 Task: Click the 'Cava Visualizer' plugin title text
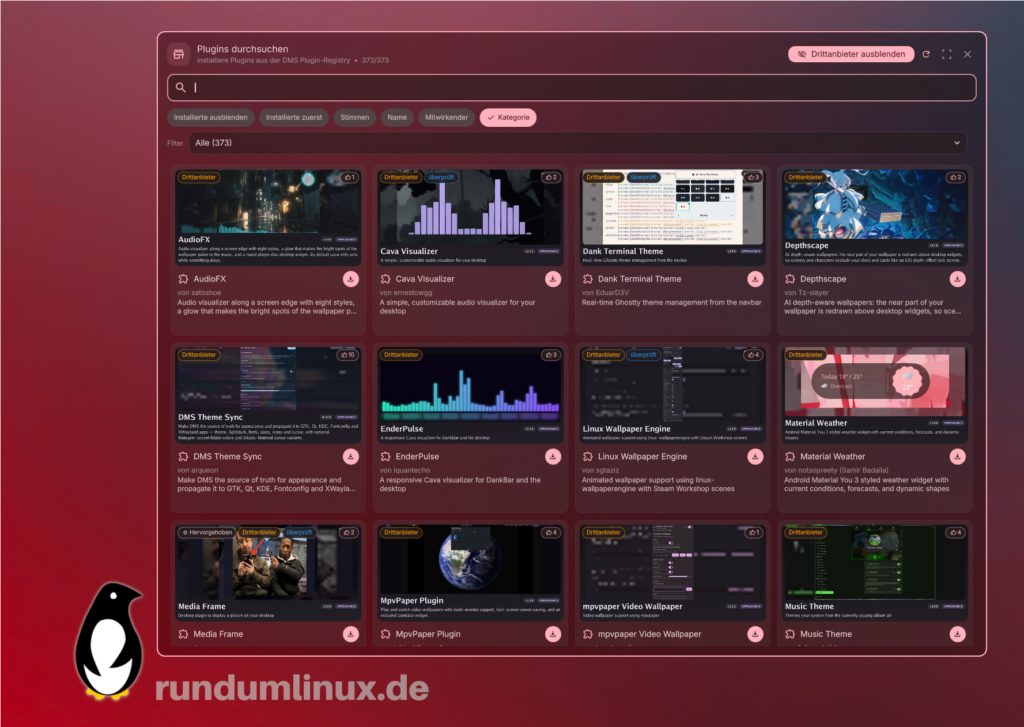[425, 279]
